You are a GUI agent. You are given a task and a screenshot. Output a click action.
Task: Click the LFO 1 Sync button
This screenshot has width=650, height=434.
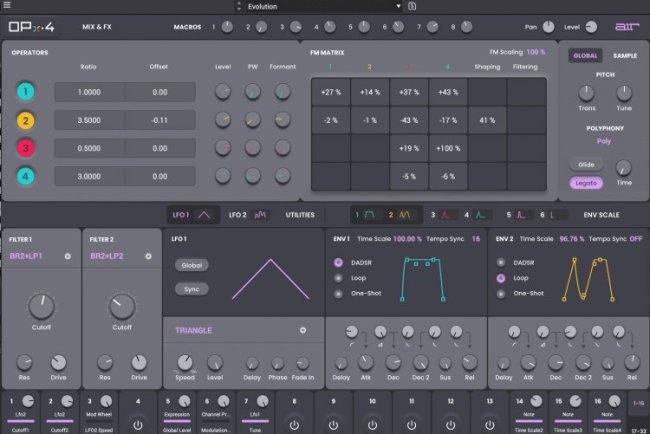tap(192, 289)
